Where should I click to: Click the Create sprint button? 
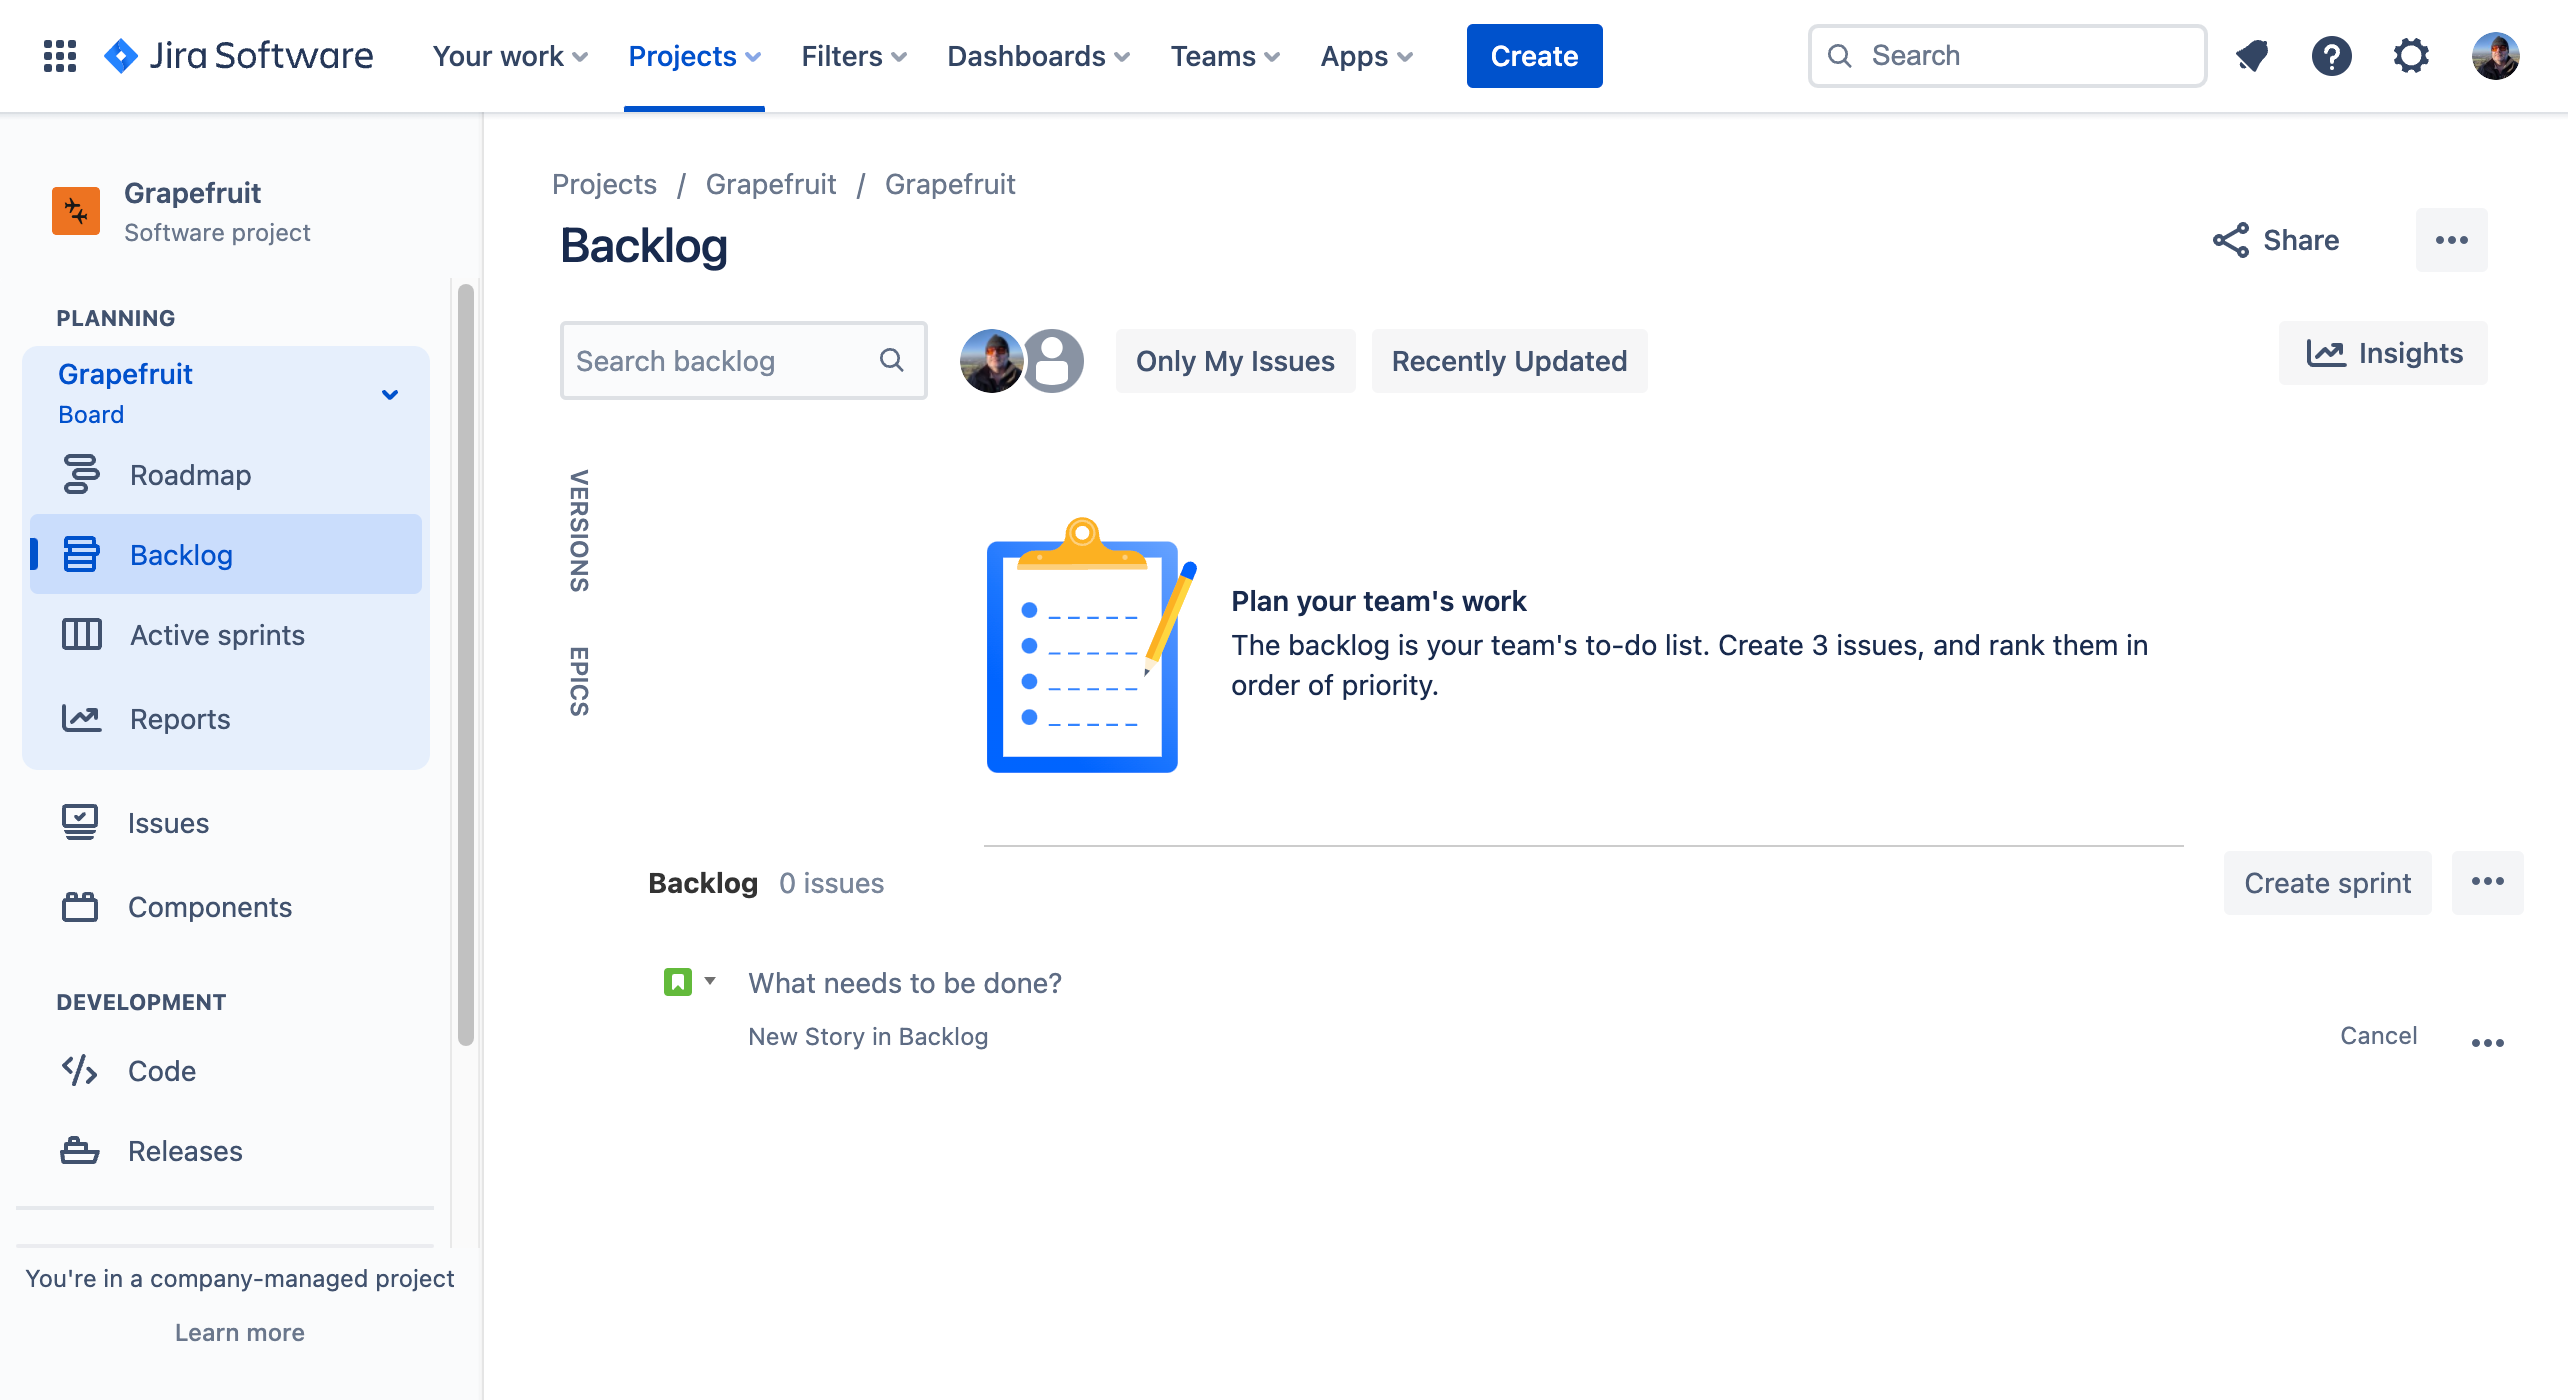click(2326, 883)
